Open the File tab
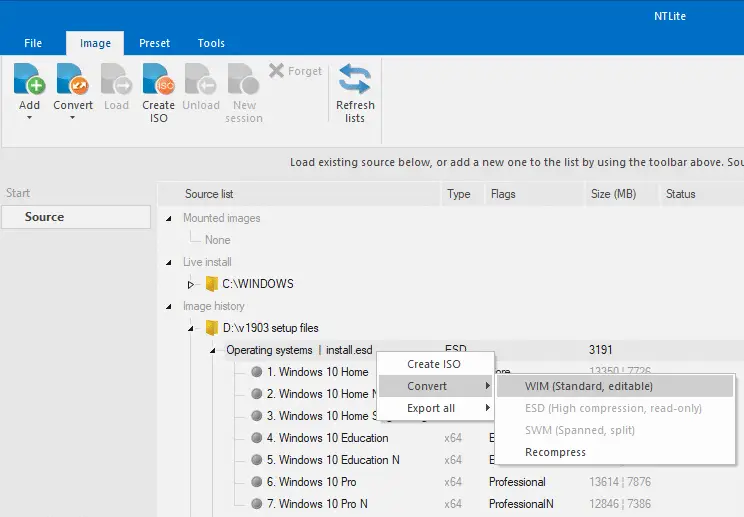 33,43
